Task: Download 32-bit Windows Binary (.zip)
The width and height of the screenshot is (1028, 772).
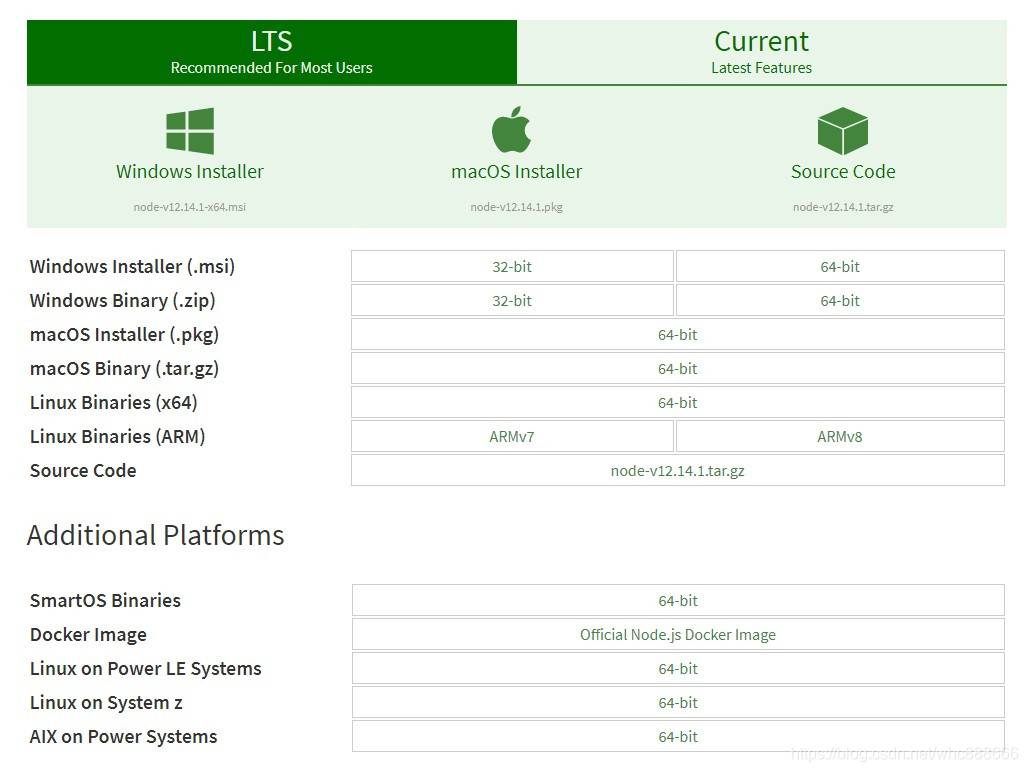Action: pyautogui.click(x=512, y=301)
